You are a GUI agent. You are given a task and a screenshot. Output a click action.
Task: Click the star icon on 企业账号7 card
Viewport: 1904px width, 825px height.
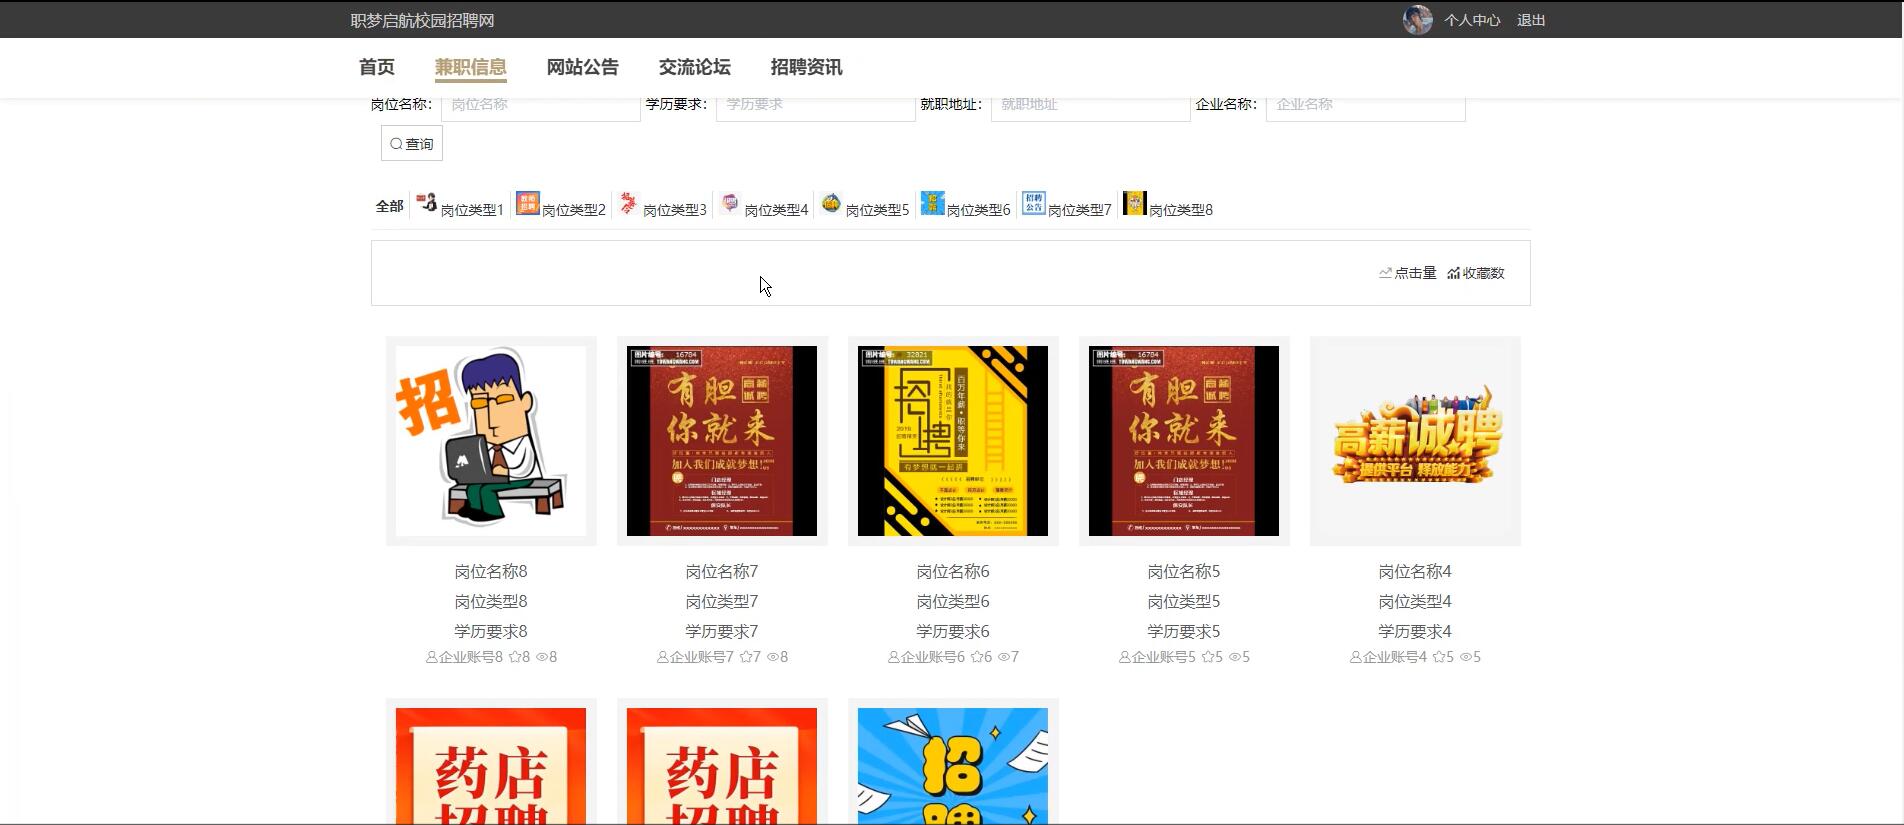pyautogui.click(x=745, y=657)
